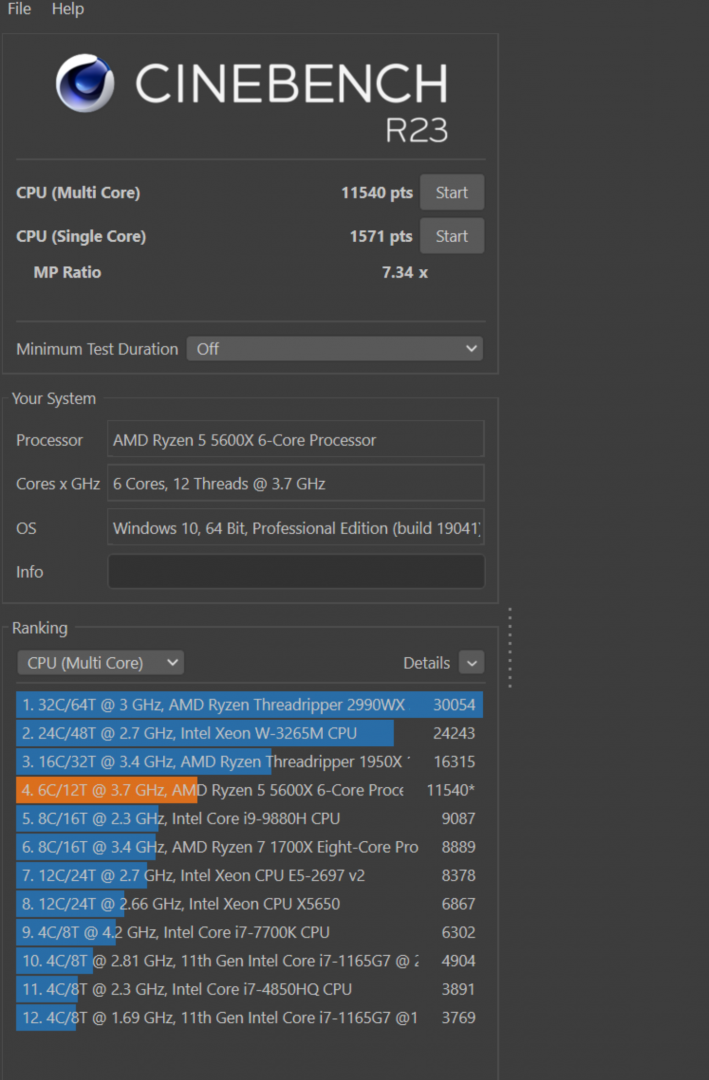Start the CPU Multi Core test
This screenshot has height=1080, width=709.
[452, 192]
